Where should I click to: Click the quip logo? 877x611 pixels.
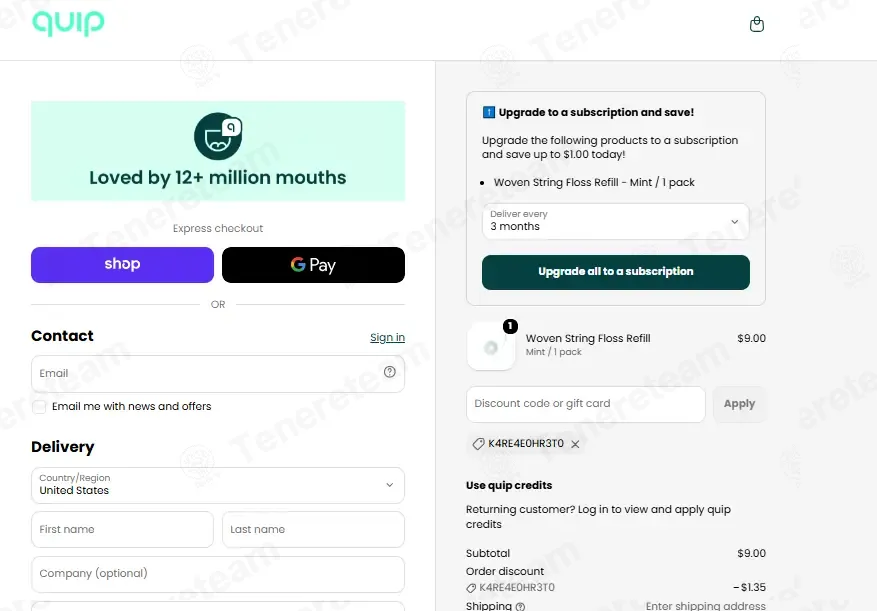pos(68,23)
